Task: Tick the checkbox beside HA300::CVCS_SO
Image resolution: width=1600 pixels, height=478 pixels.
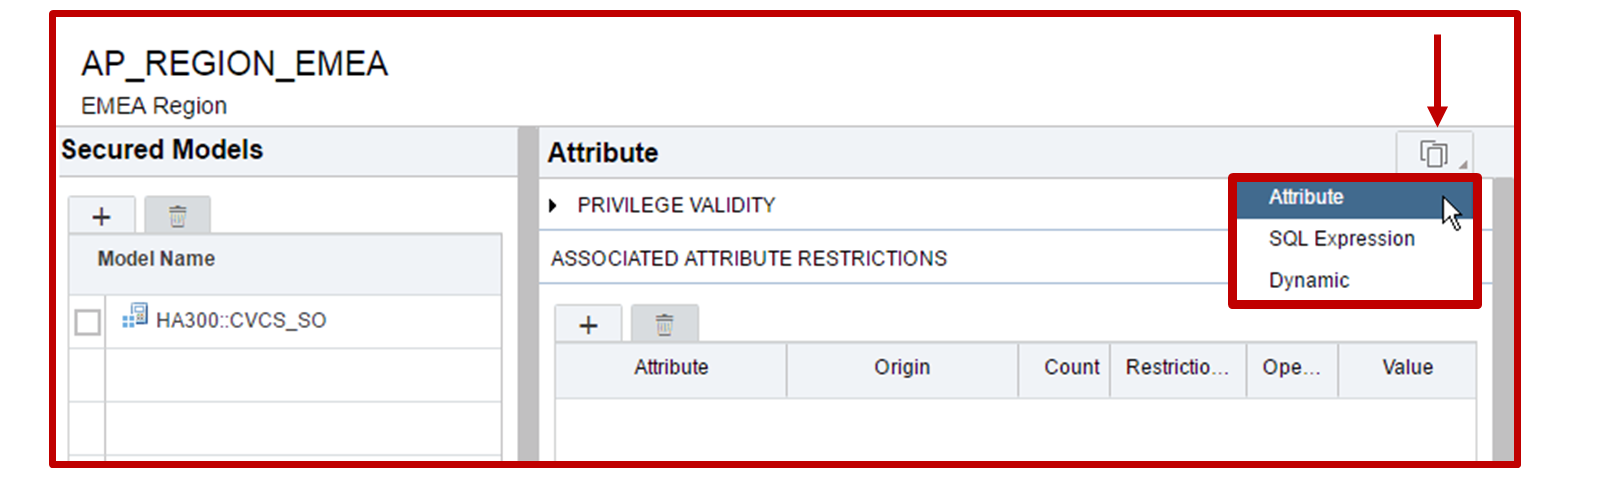Action: pyautogui.click(x=88, y=322)
